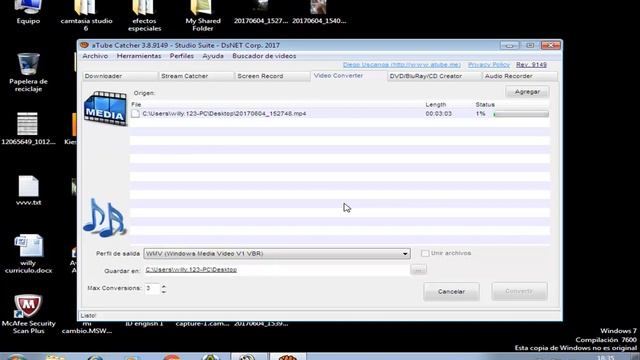Image resolution: width=640 pixels, height=360 pixels.
Task: Expand the Perfil de salida dropdown
Action: 404,253
